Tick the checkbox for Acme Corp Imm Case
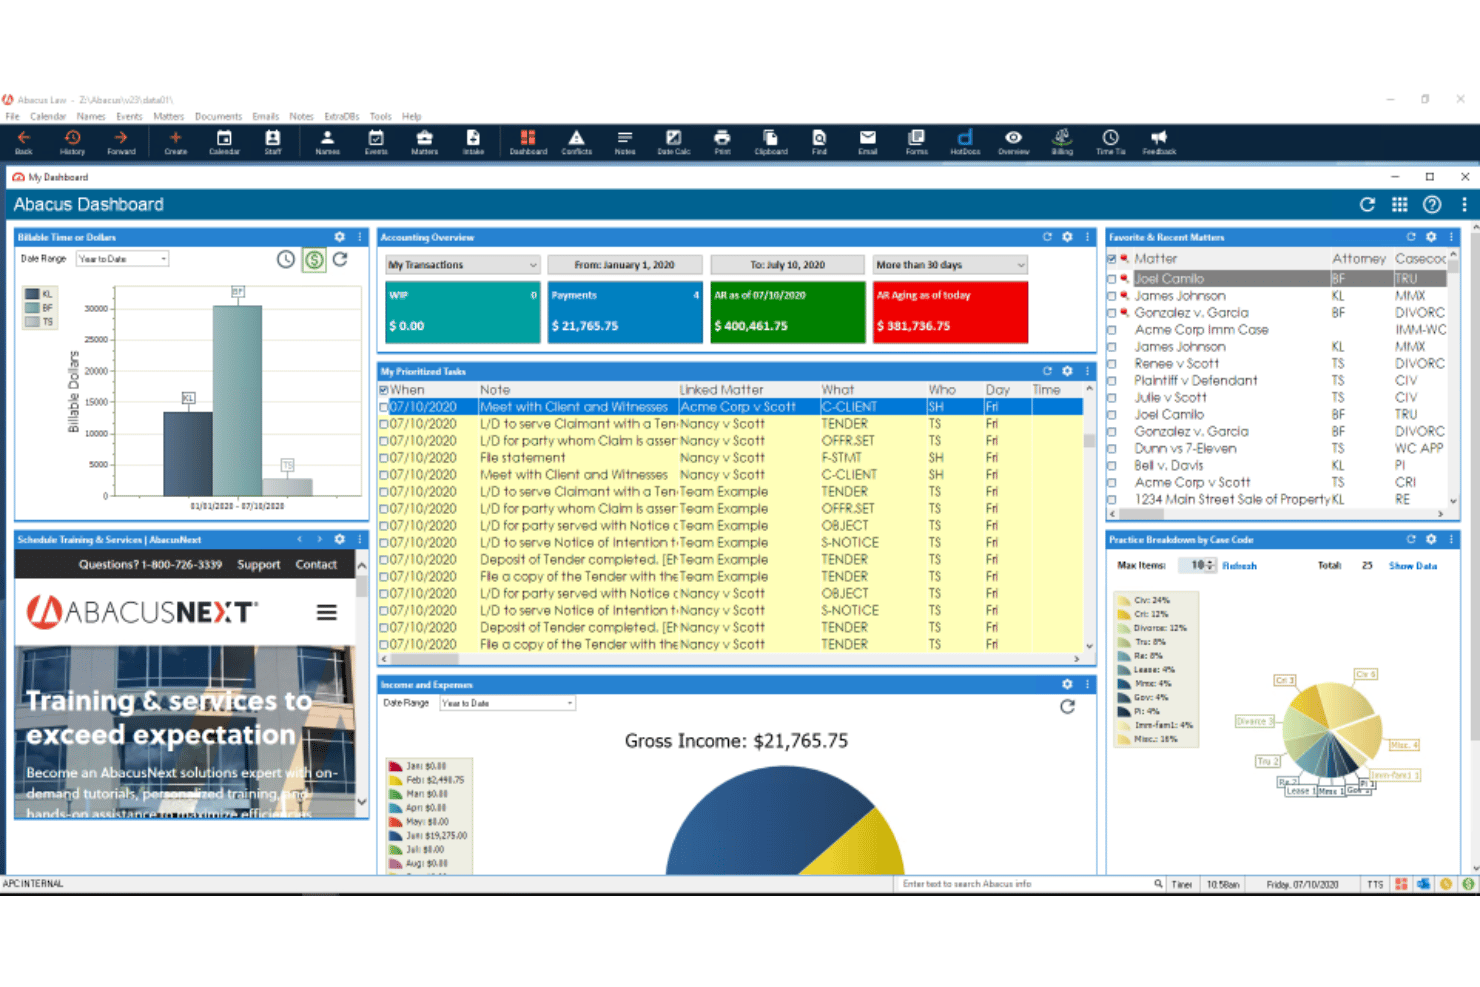The width and height of the screenshot is (1480, 987). pyautogui.click(x=1112, y=330)
